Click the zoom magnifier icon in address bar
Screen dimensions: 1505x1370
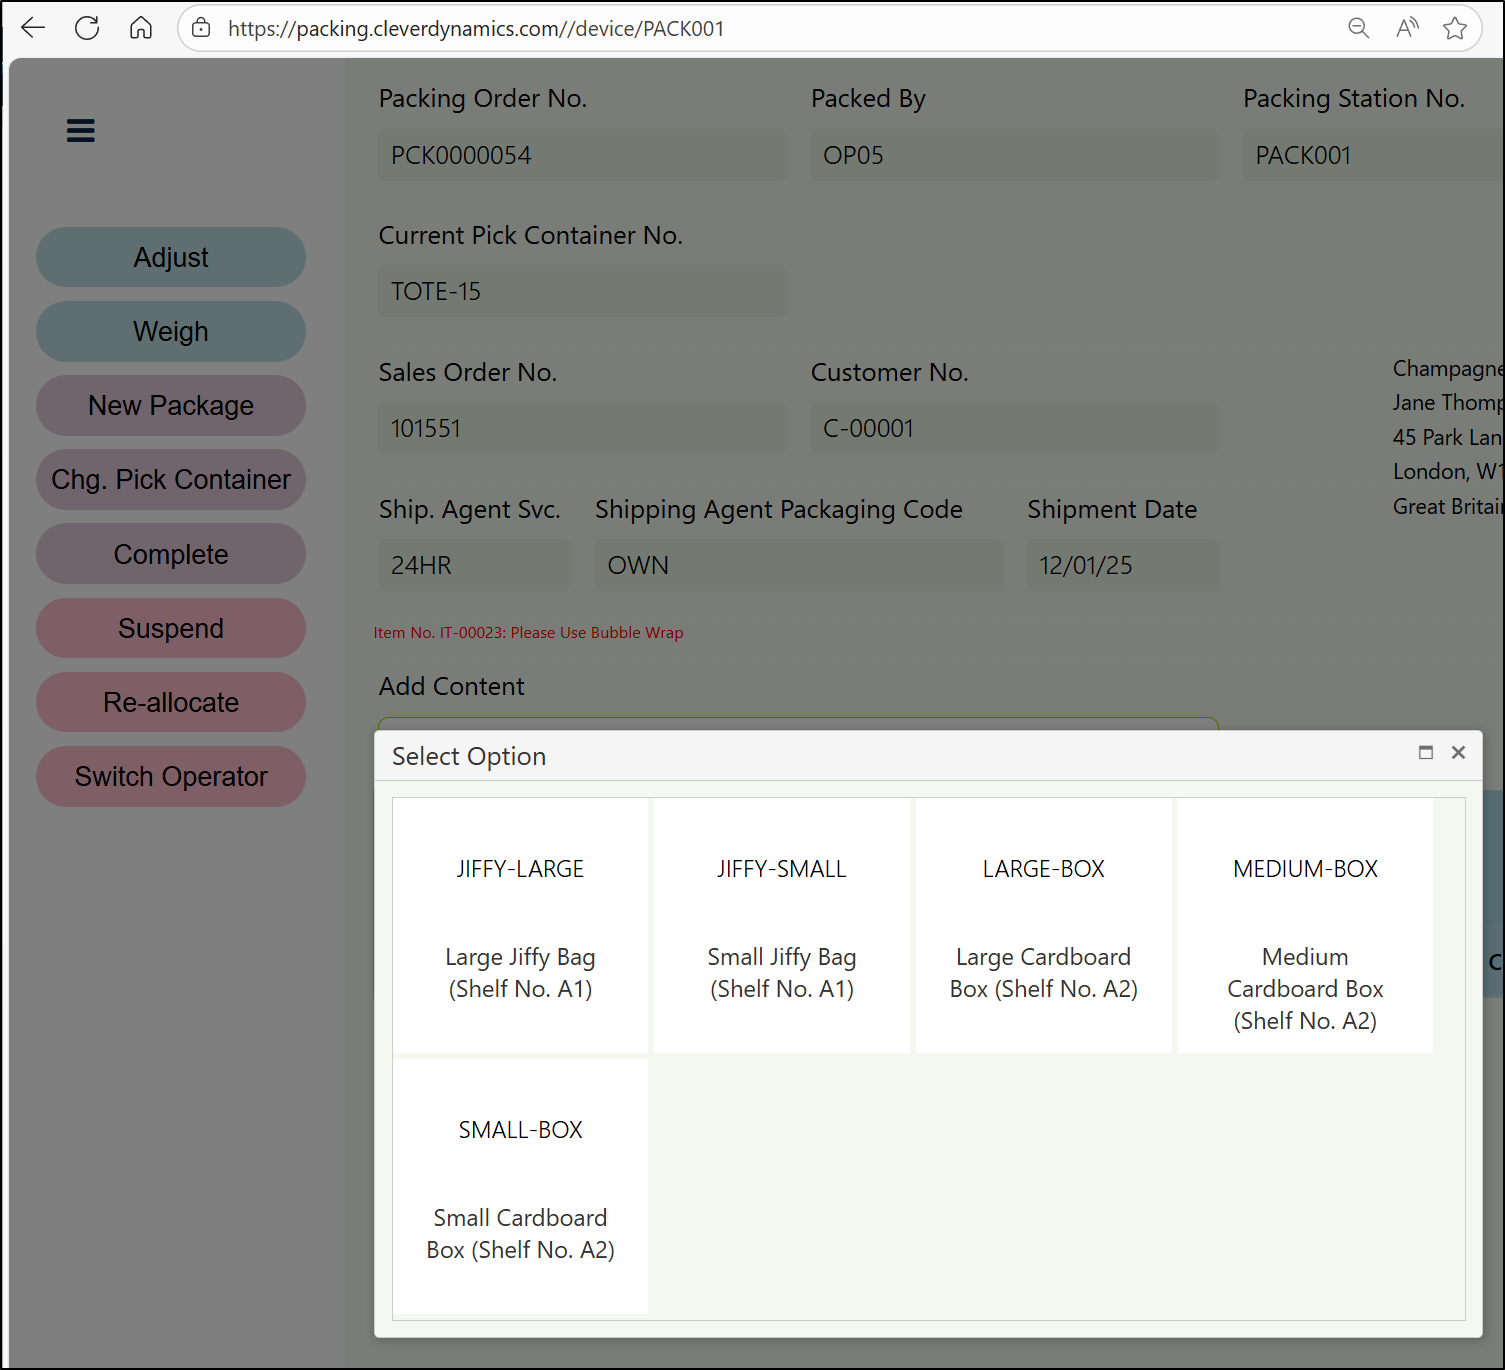coord(1358,28)
